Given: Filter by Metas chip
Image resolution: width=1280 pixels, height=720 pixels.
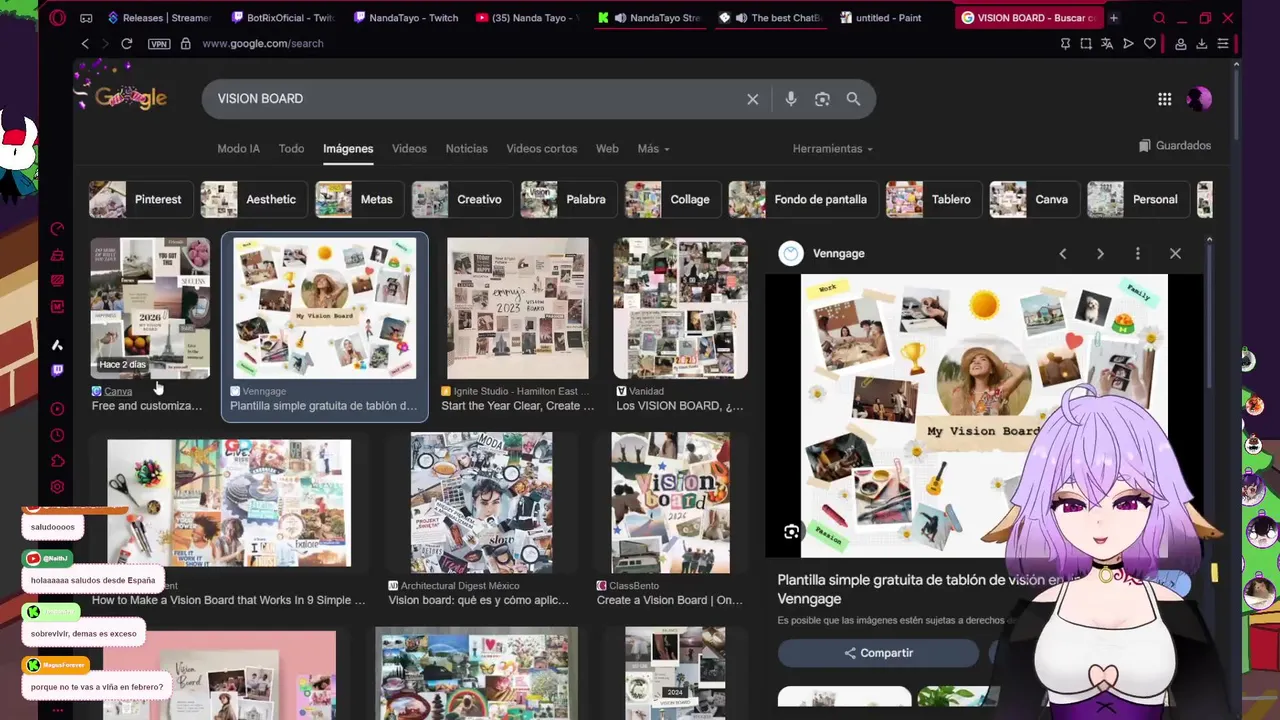Looking at the screenshot, I should pyautogui.click(x=358, y=200).
